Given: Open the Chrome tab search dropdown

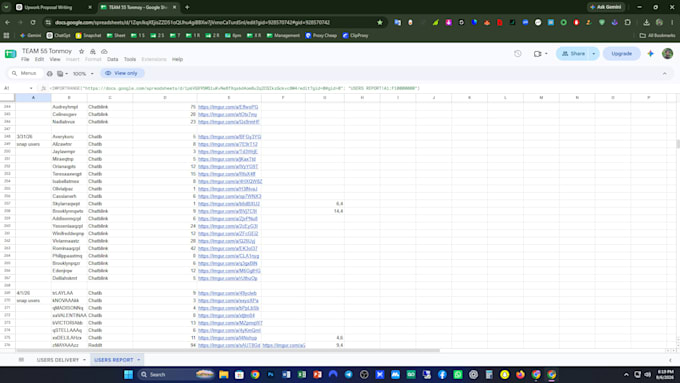Looking at the screenshot, I should coord(6,7).
